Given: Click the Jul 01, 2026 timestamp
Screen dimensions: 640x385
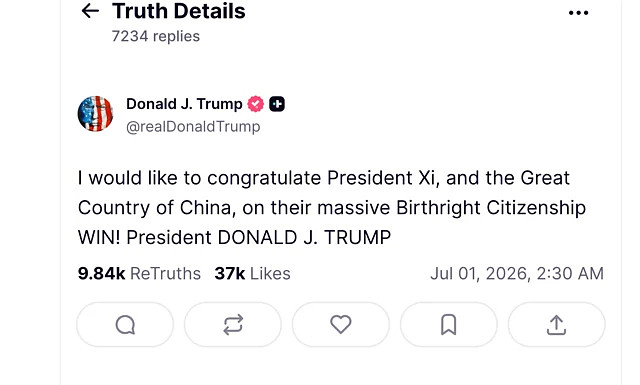Looking at the screenshot, I should click(517, 274).
